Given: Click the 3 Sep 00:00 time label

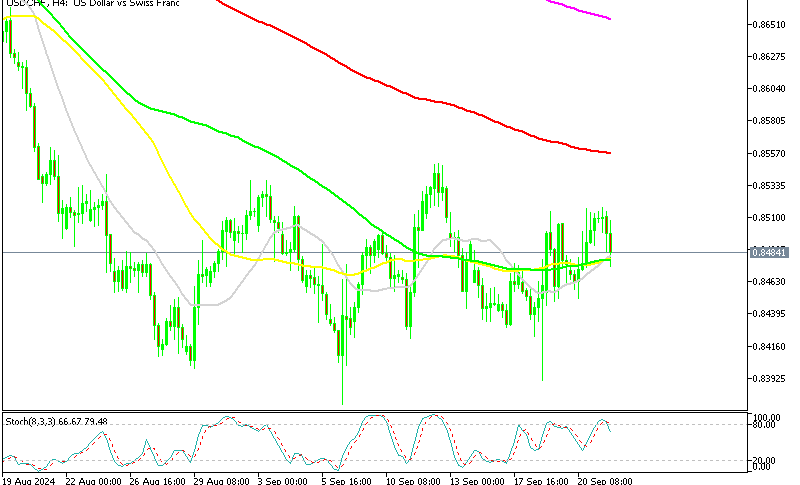Looking at the screenshot, I should pyautogui.click(x=283, y=481).
